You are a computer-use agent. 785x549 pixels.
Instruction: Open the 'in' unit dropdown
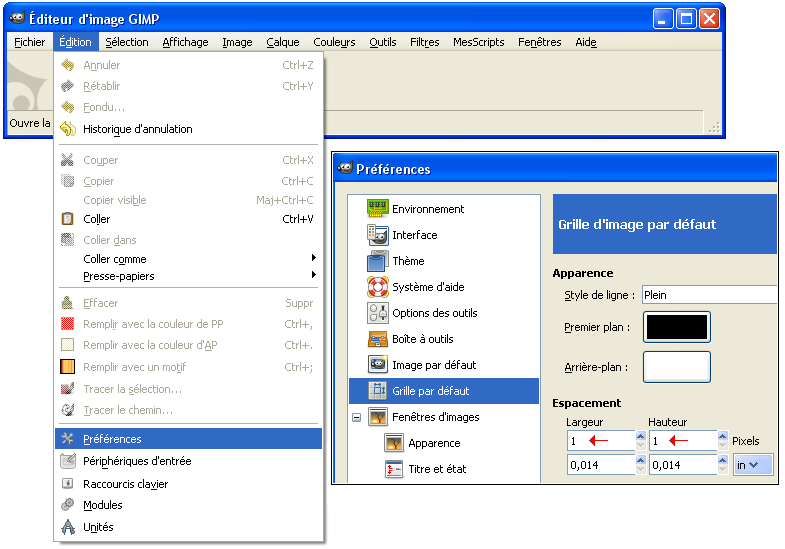tap(752, 465)
